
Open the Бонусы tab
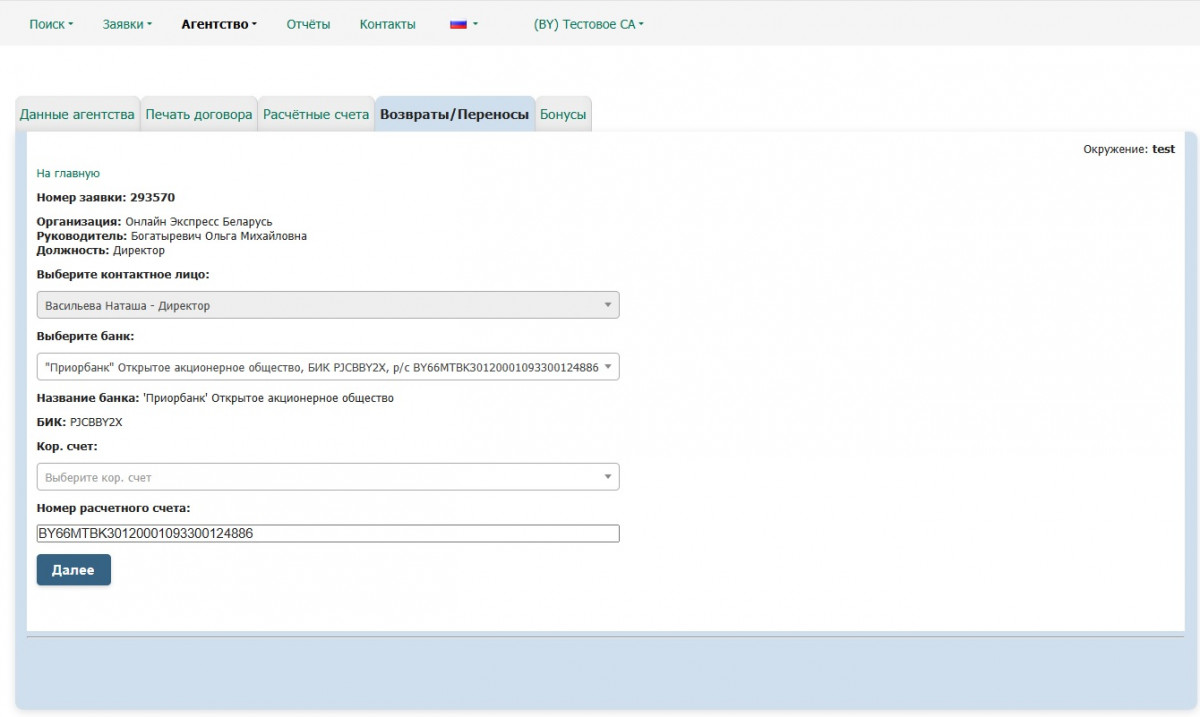pyautogui.click(x=563, y=115)
